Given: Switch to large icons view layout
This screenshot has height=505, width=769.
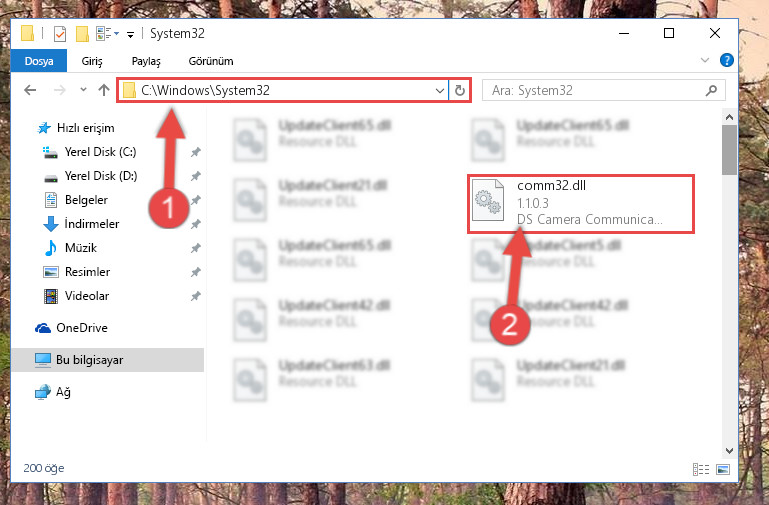Looking at the screenshot, I should click(723, 469).
